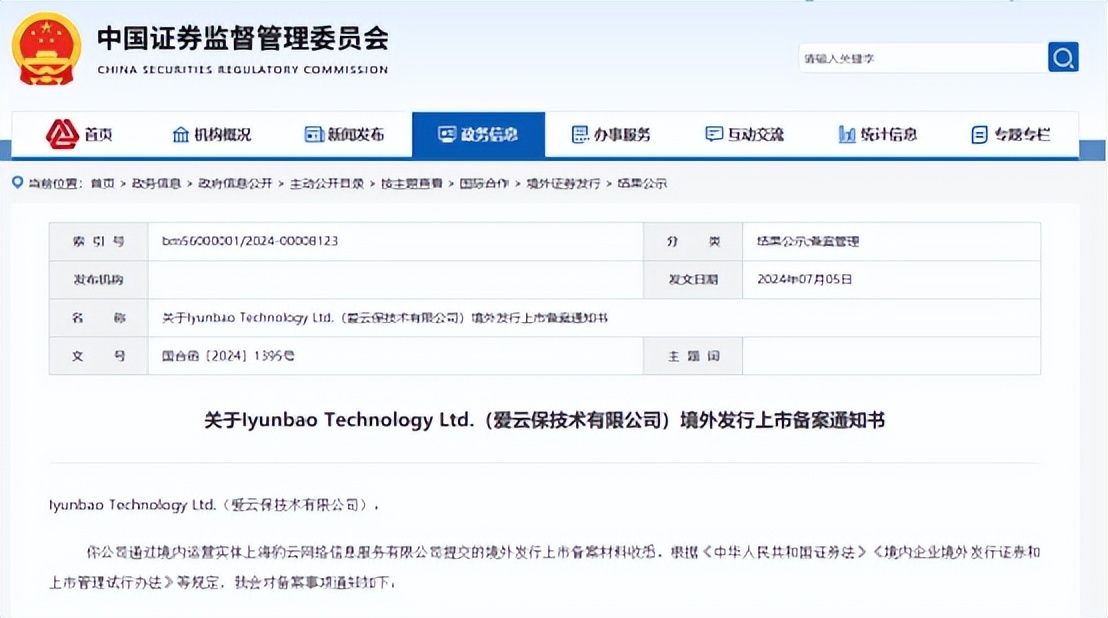Click the index number bm56000001/2024-00008123
1108x618 pixels.
tap(250, 241)
